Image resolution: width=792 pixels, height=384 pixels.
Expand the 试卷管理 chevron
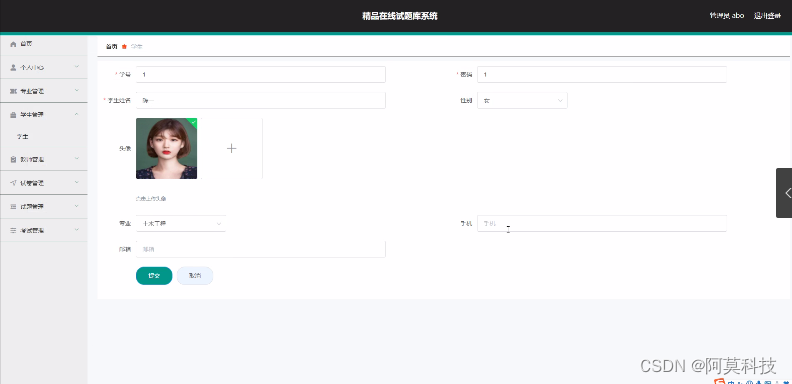[x=77, y=182]
